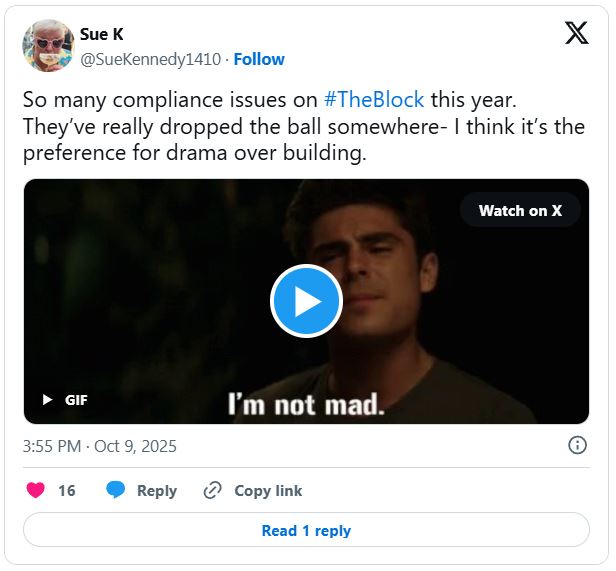Follow the SueKennedy1410 account

click(259, 59)
